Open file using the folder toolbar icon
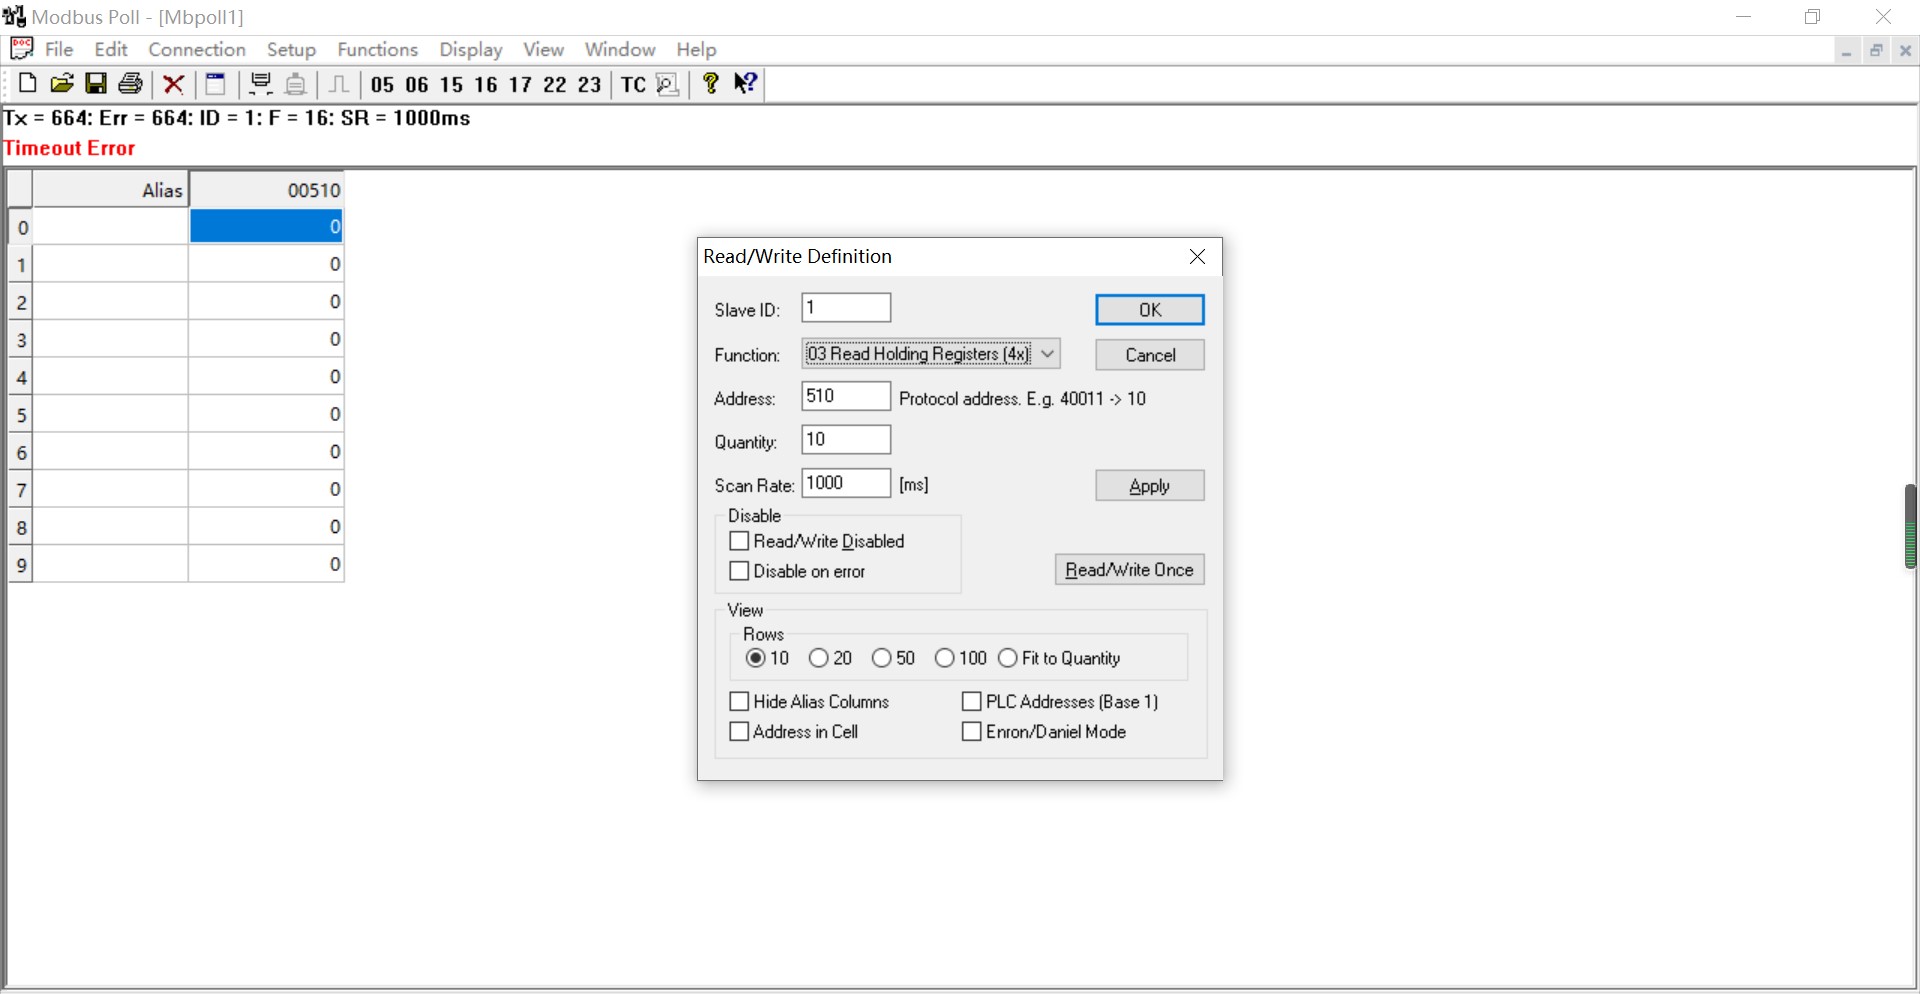This screenshot has width=1920, height=994. (61, 84)
